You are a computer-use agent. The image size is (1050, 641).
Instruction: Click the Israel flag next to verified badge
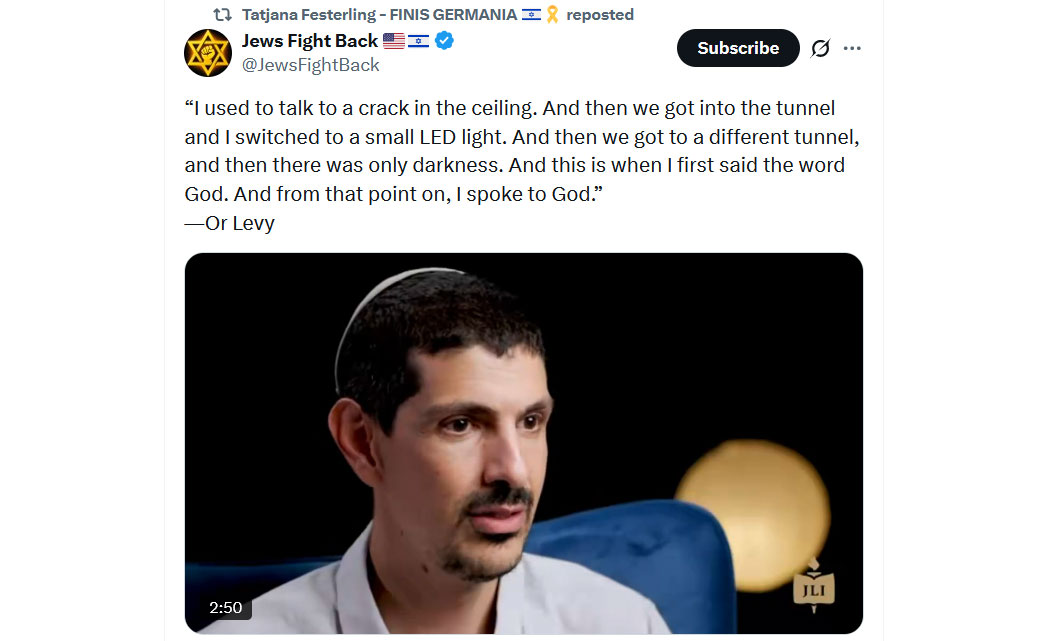(x=419, y=42)
